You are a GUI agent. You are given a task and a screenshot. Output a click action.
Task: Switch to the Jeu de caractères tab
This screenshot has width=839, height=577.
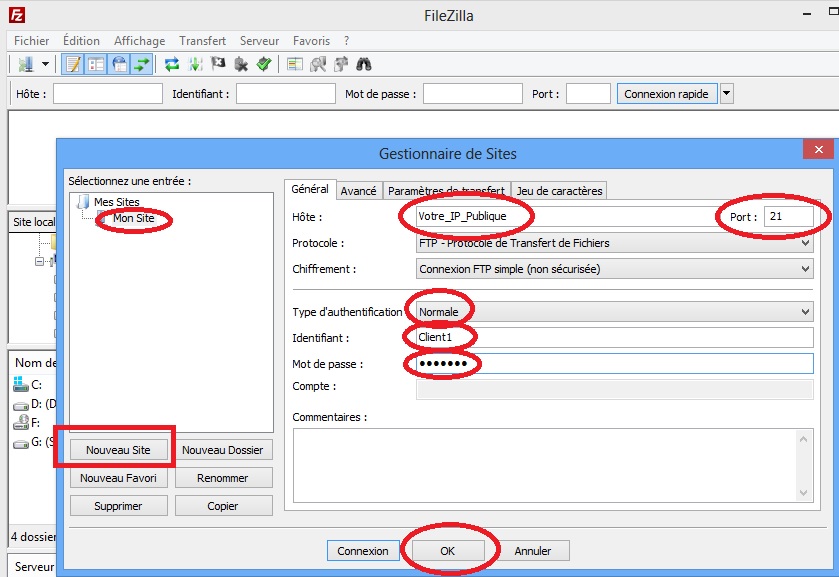559,191
